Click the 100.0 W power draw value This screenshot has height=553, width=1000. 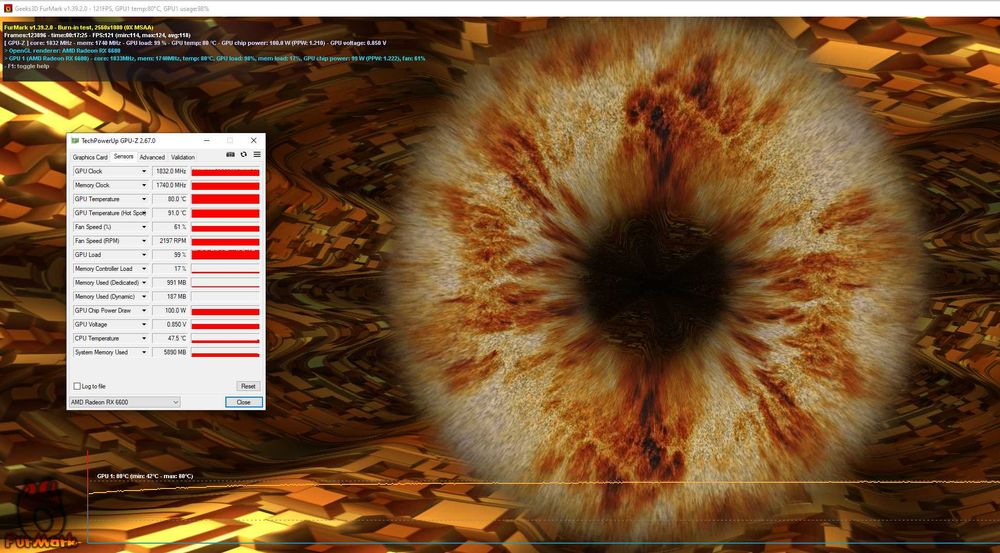pos(170,311)
